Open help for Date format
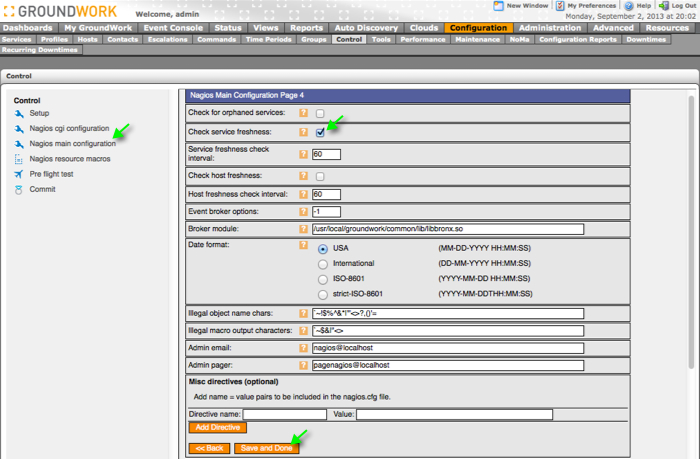The width and height of the screenshot is (700, 459). pos(304,245)
